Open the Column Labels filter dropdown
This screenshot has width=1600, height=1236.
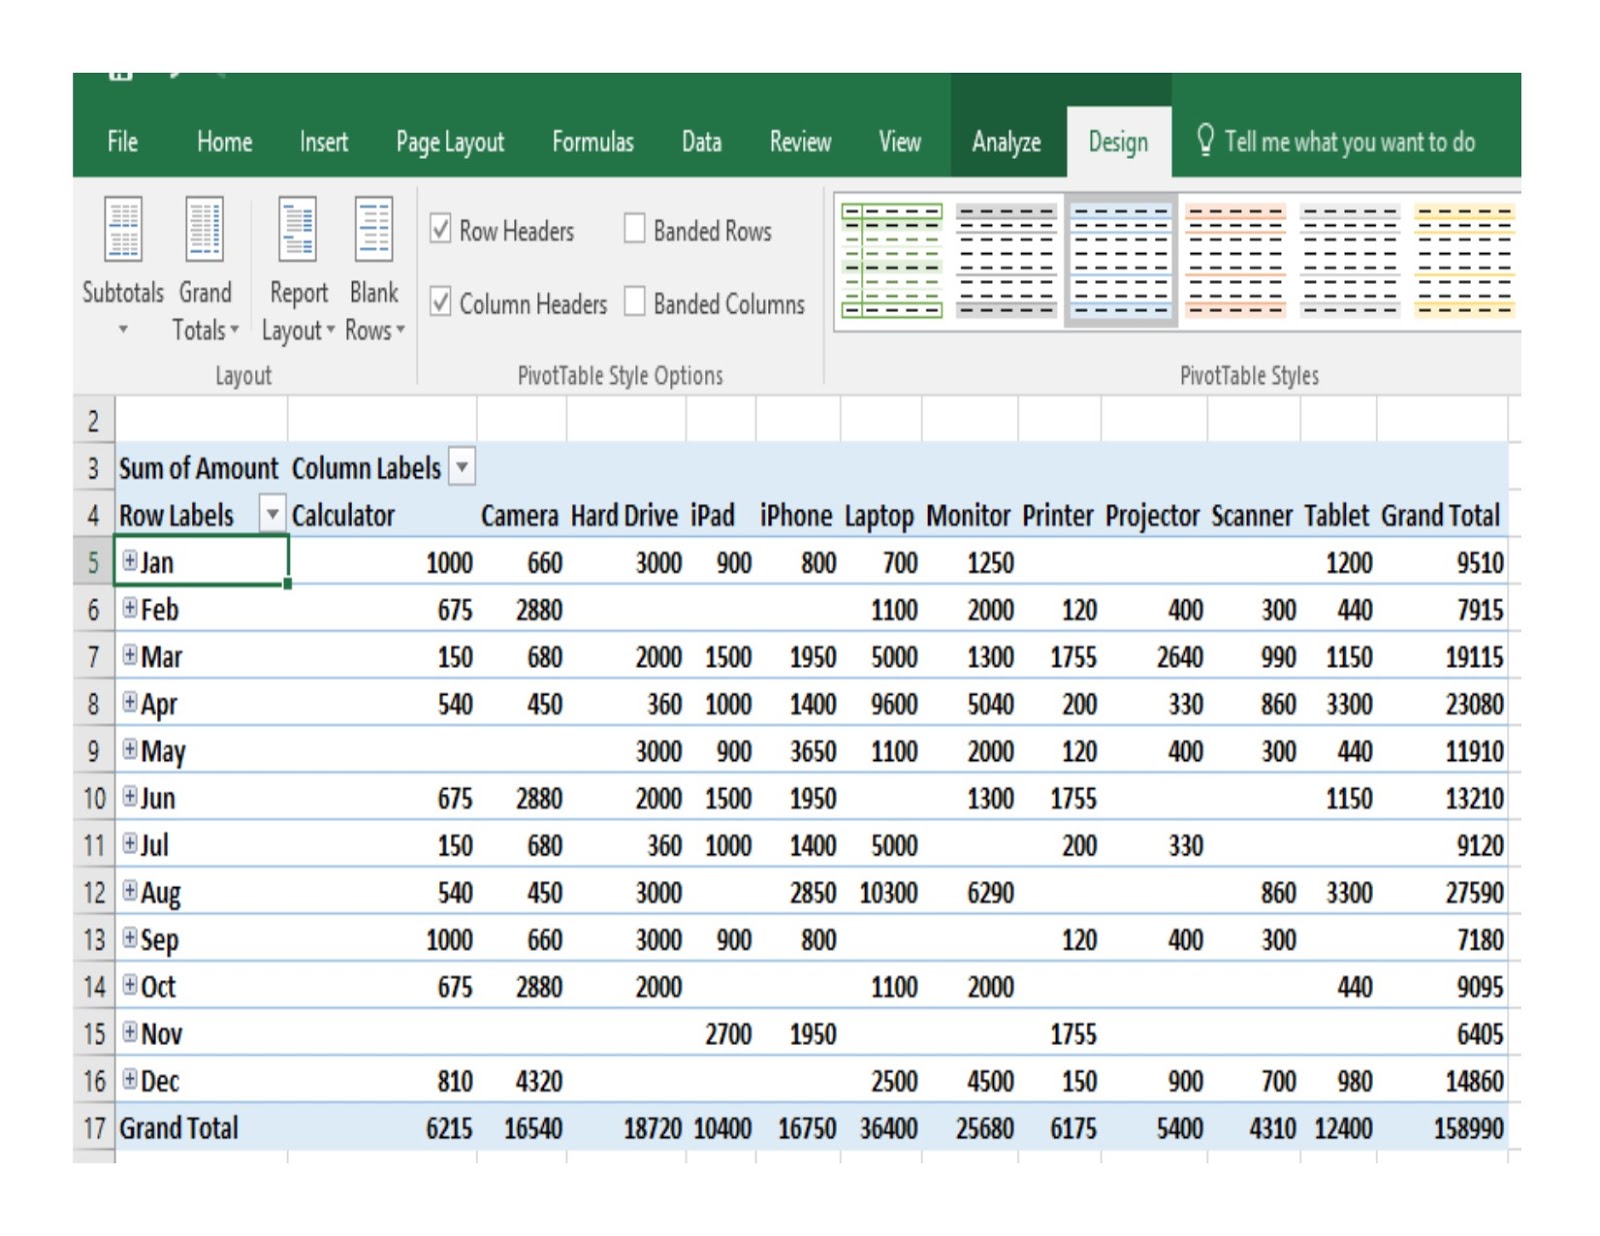click(461, 467)
